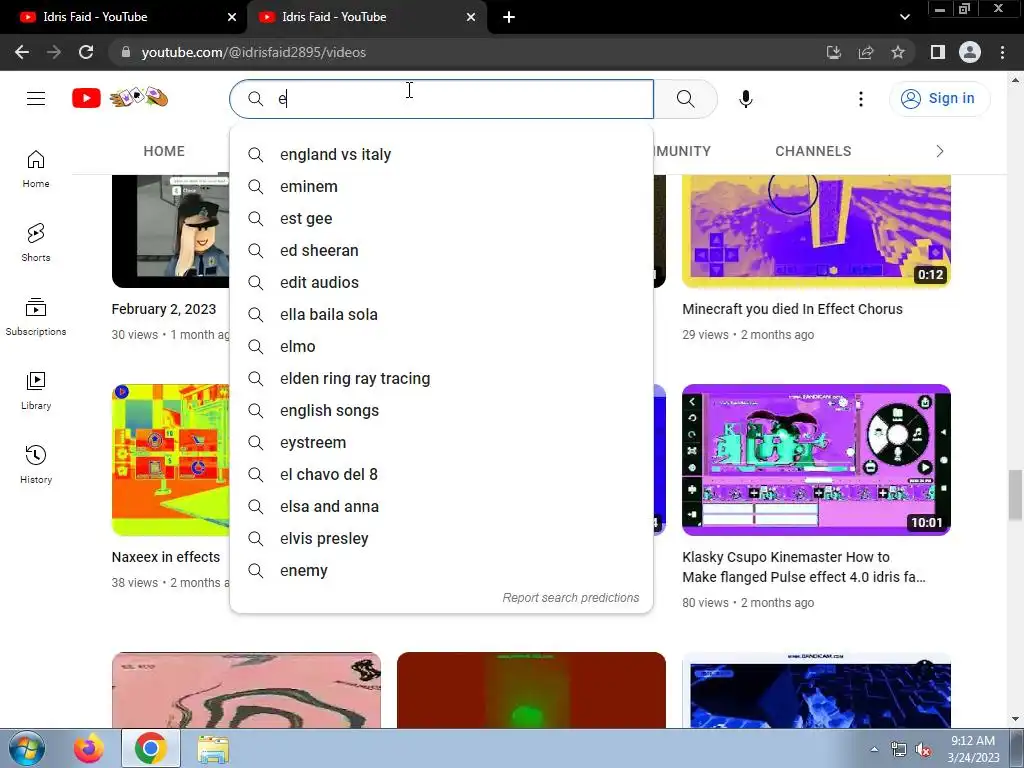Image resolution: width=1024 pixels, height=768 pixels.
Task: Launch Firefox from taskbar
Action: pyautogui.click(x=89, y=748)
